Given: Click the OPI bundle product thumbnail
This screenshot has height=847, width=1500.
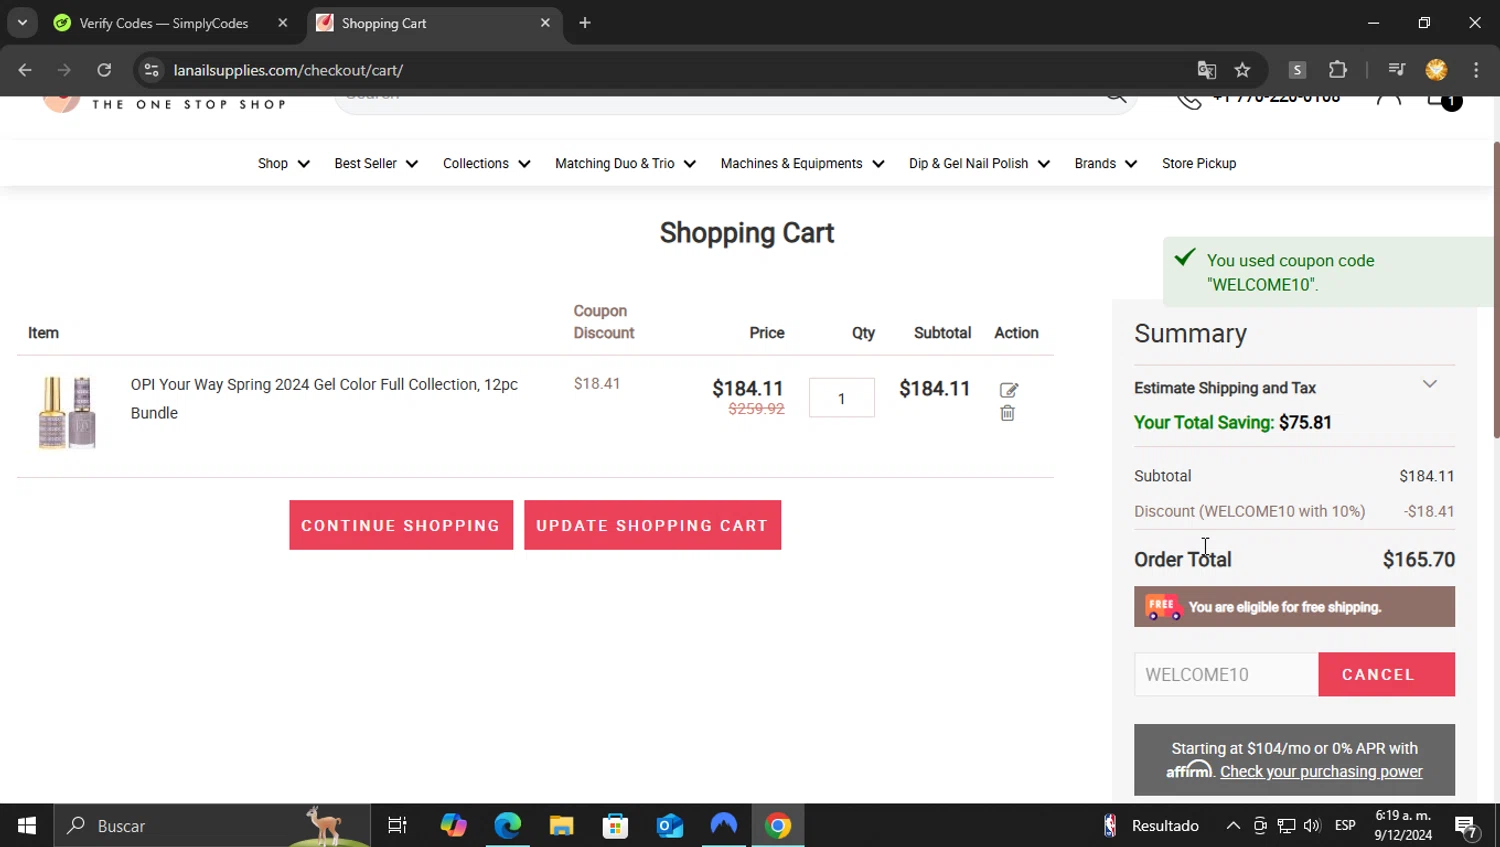Looking at the screenshot, I should pos(67,412).
